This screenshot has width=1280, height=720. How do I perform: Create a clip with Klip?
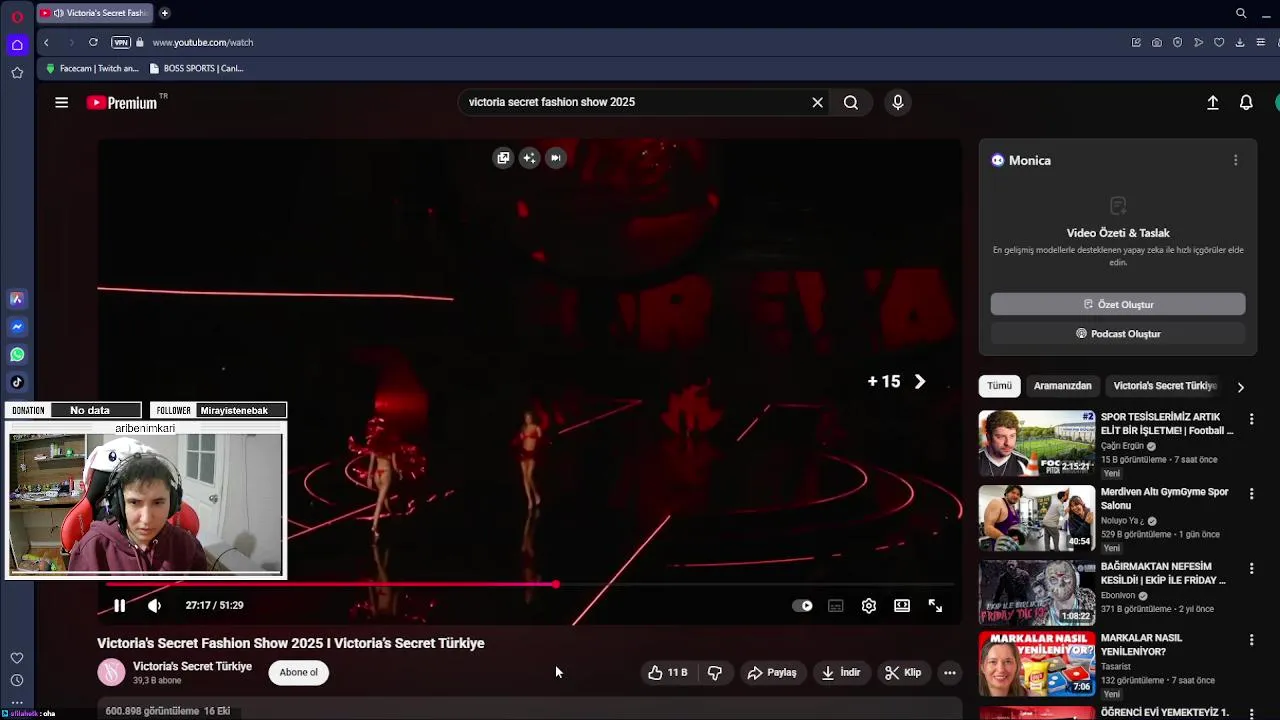coord(903,672)
